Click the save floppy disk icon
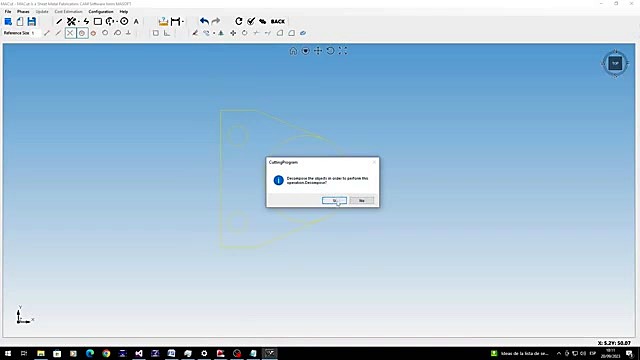The width and height of the screenshot is (640, 360). [31, 22]
